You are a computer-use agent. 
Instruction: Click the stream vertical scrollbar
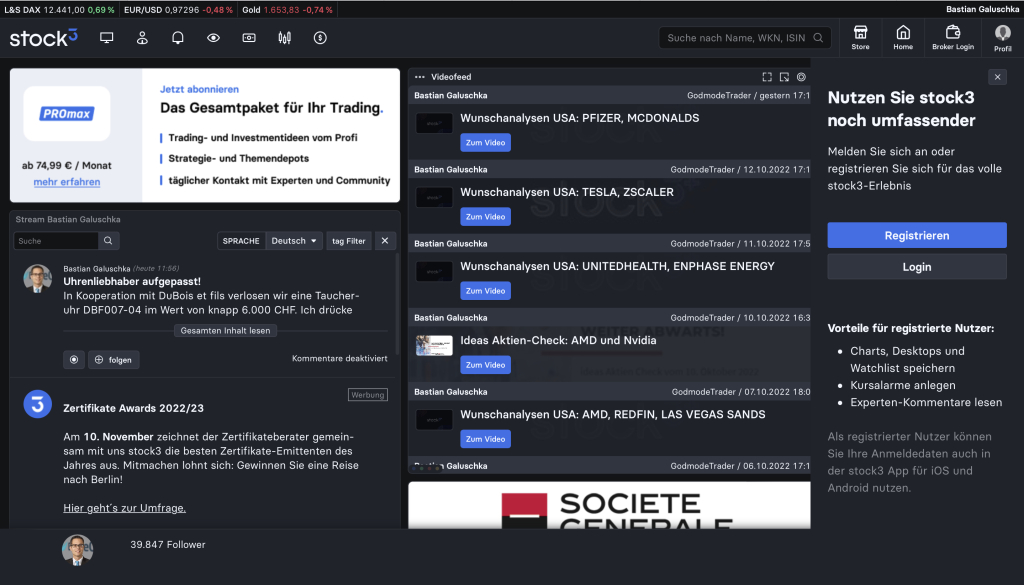pos(398,290)
